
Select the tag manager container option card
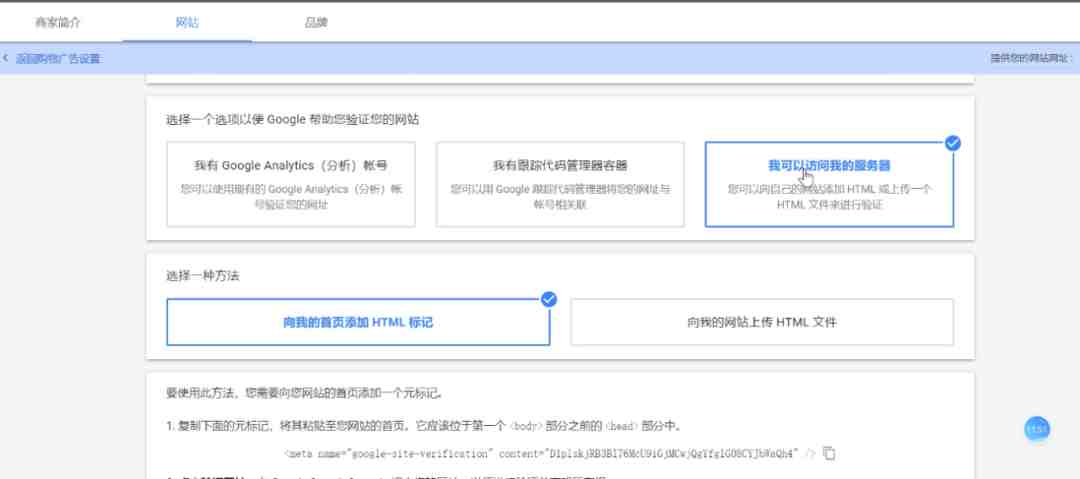tap(560, 184)
